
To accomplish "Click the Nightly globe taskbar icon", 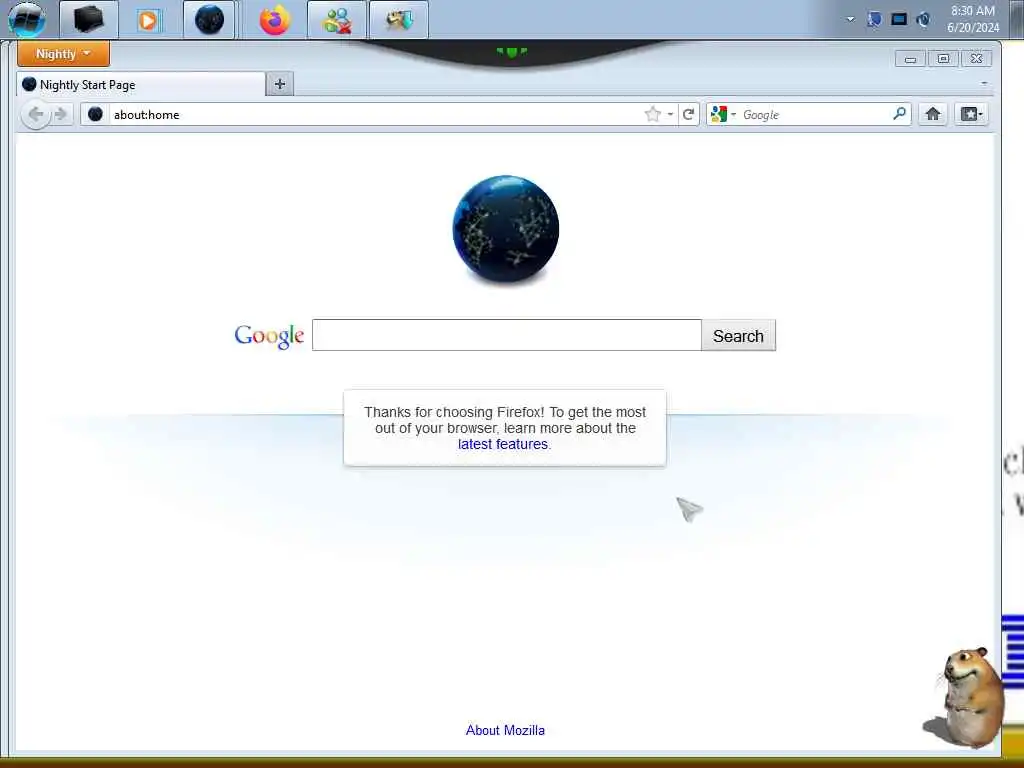I will [x=209, y=20].
